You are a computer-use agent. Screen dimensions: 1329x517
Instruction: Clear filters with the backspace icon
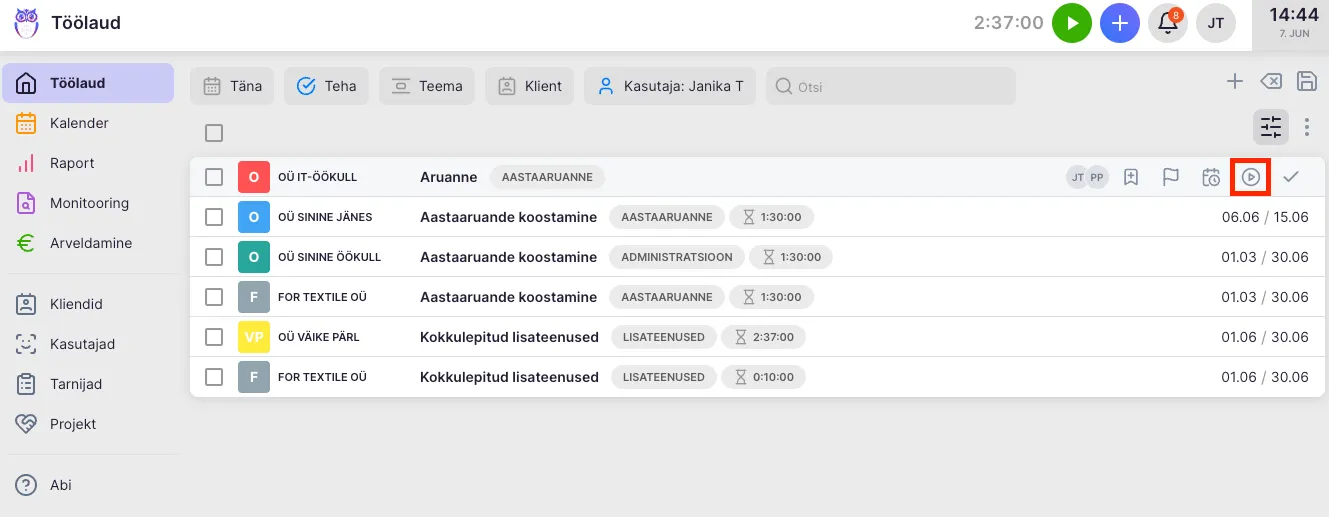click(x=1270, y=82)
